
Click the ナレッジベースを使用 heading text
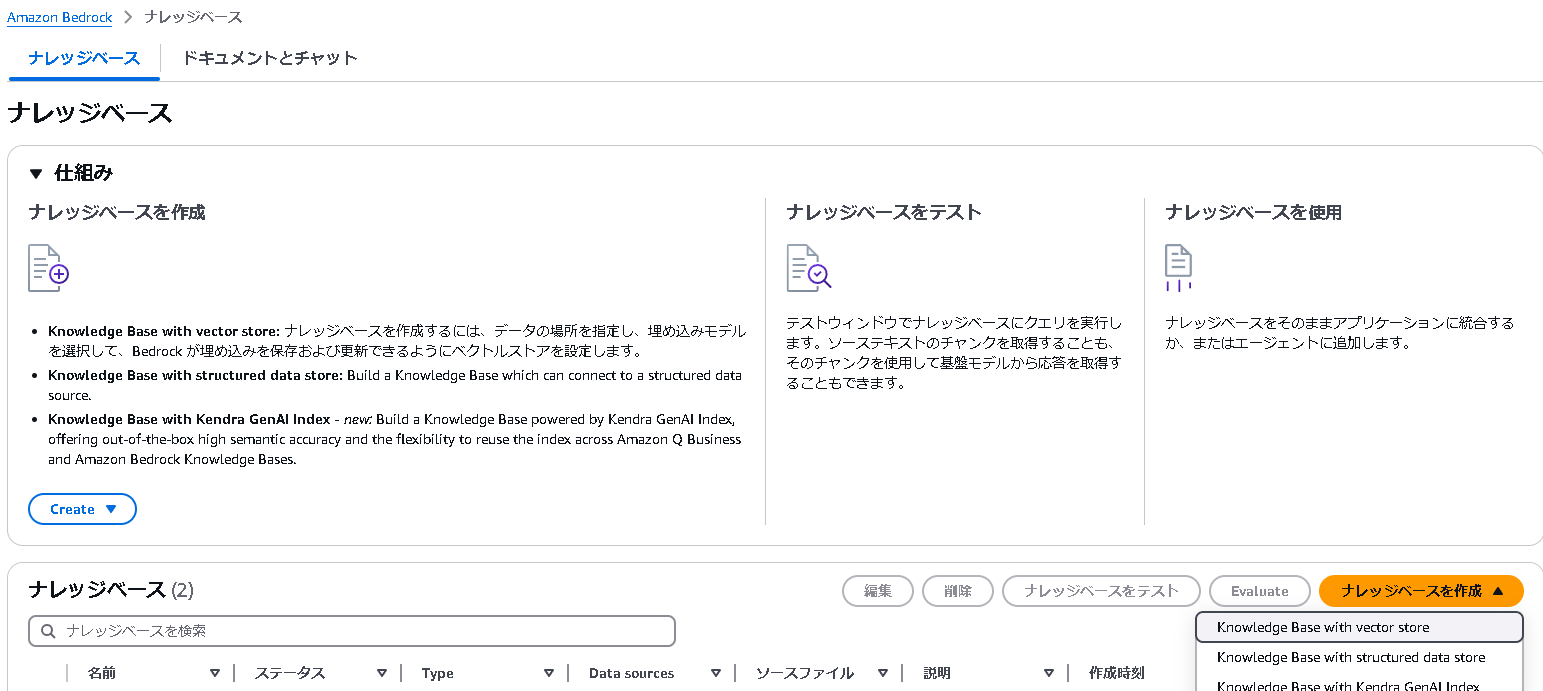coord(1253,212)
